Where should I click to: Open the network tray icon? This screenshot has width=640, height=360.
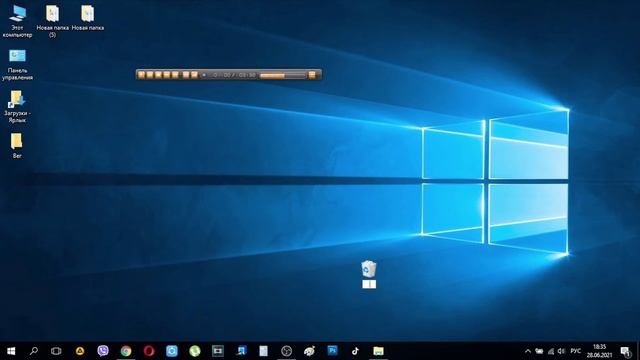tap(551, 351)
